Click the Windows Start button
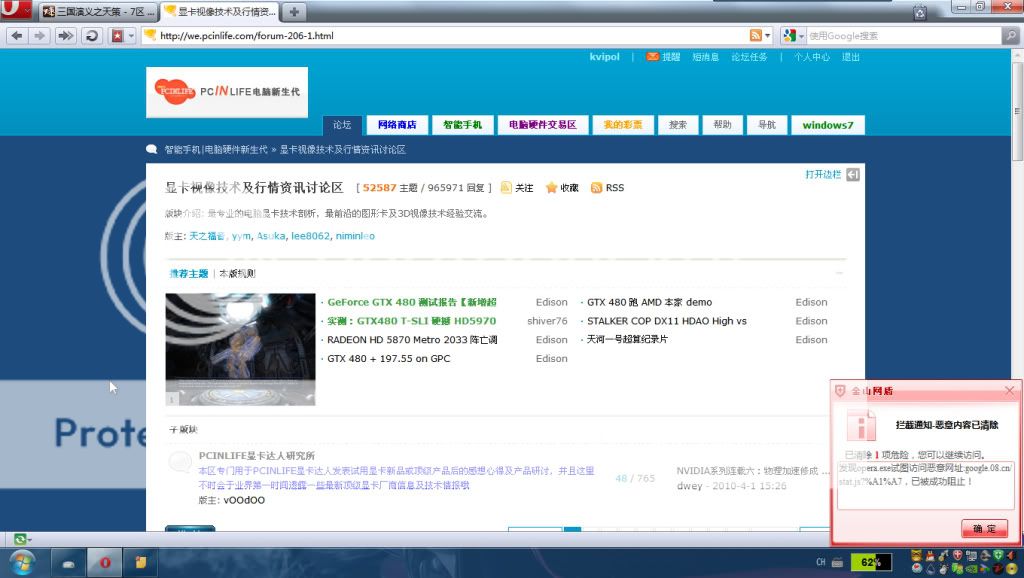 20,561
